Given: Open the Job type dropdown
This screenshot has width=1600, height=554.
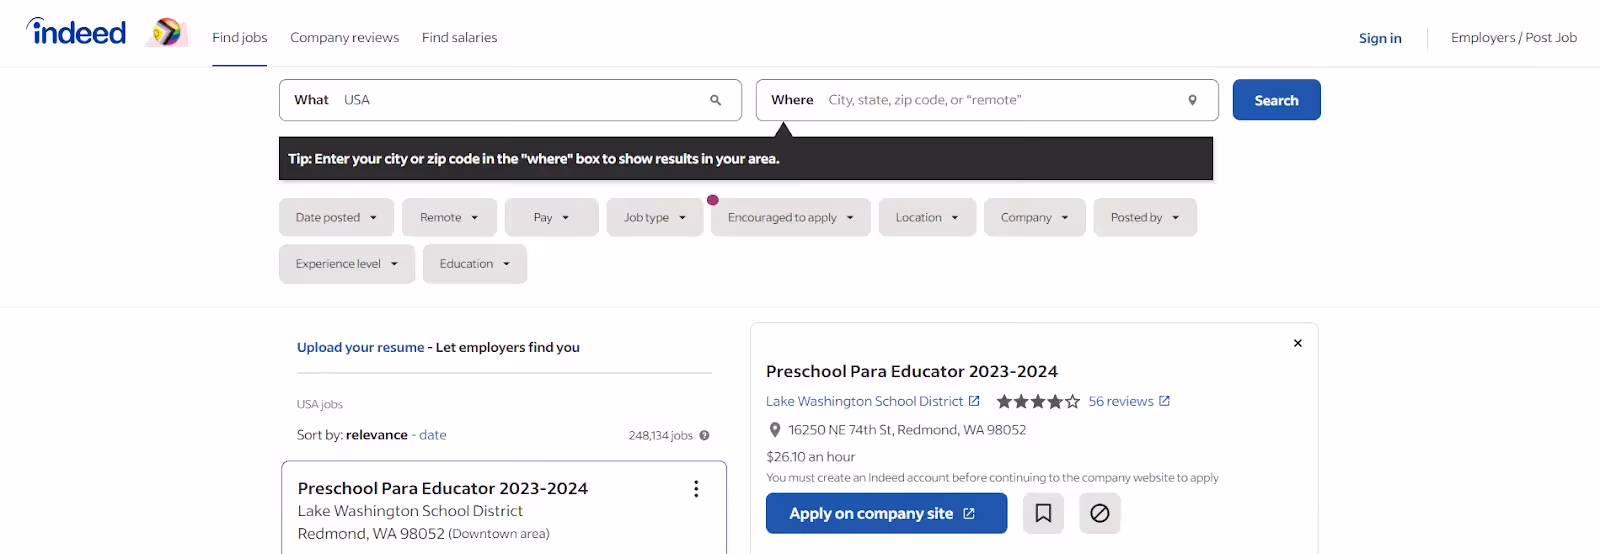Looking at the screenshot, I should [654, 217].
